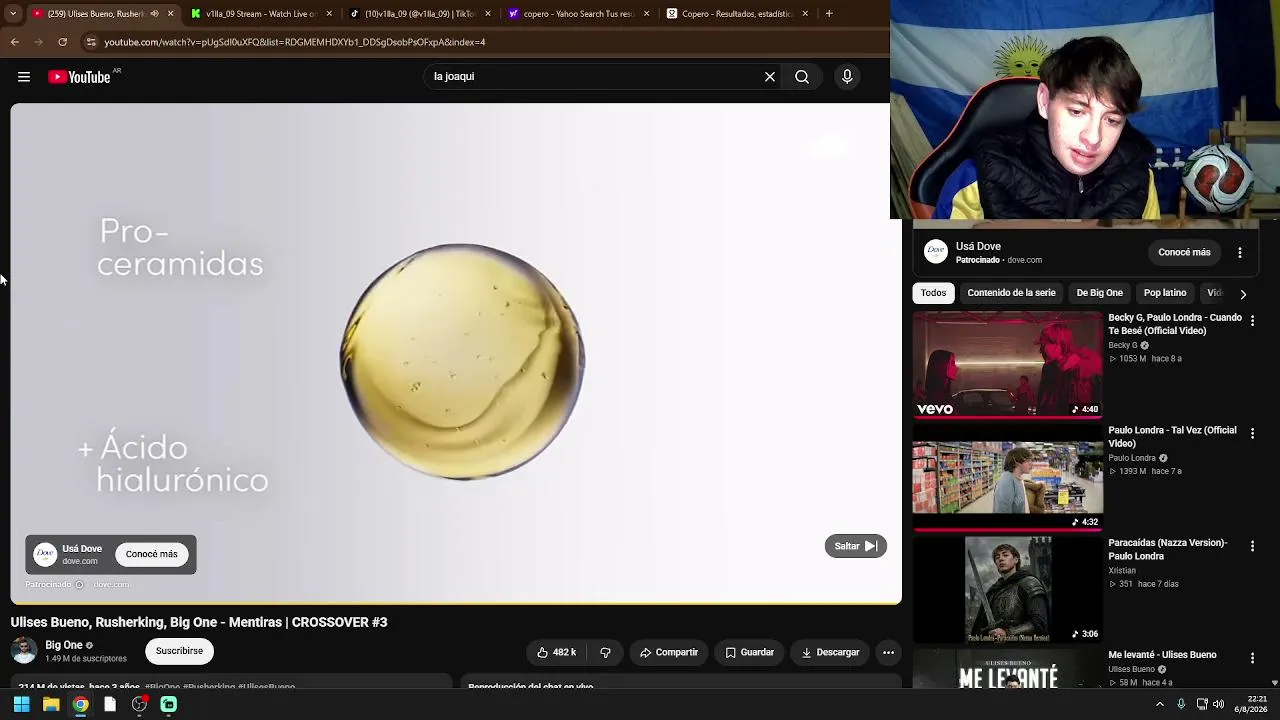Open options for Cuando Te Besé video
The width and height of the screenshot is (1280, 720).
coord(1252,321)
